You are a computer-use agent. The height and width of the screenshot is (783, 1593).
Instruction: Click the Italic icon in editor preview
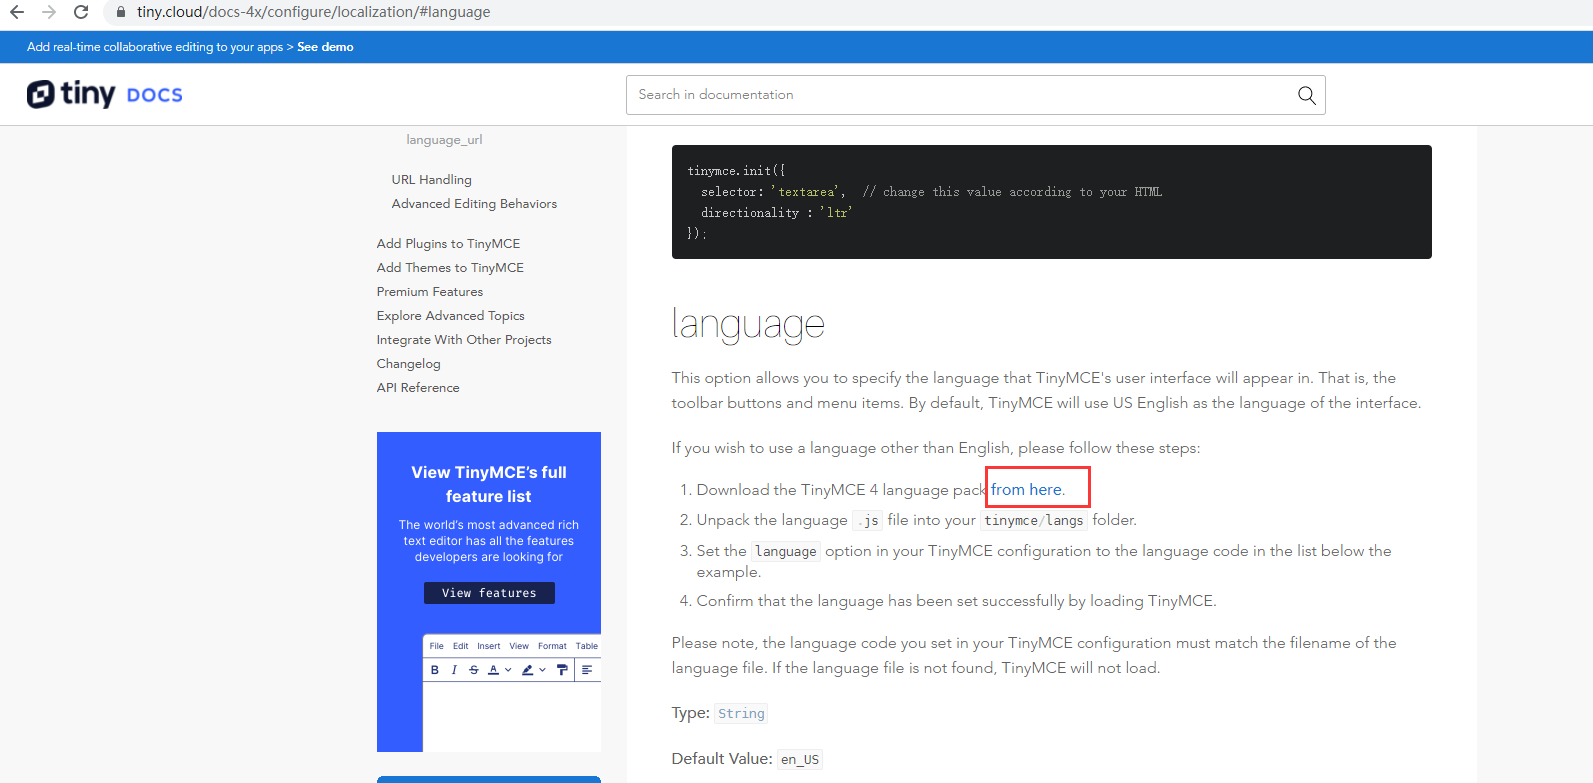[454, 670]
